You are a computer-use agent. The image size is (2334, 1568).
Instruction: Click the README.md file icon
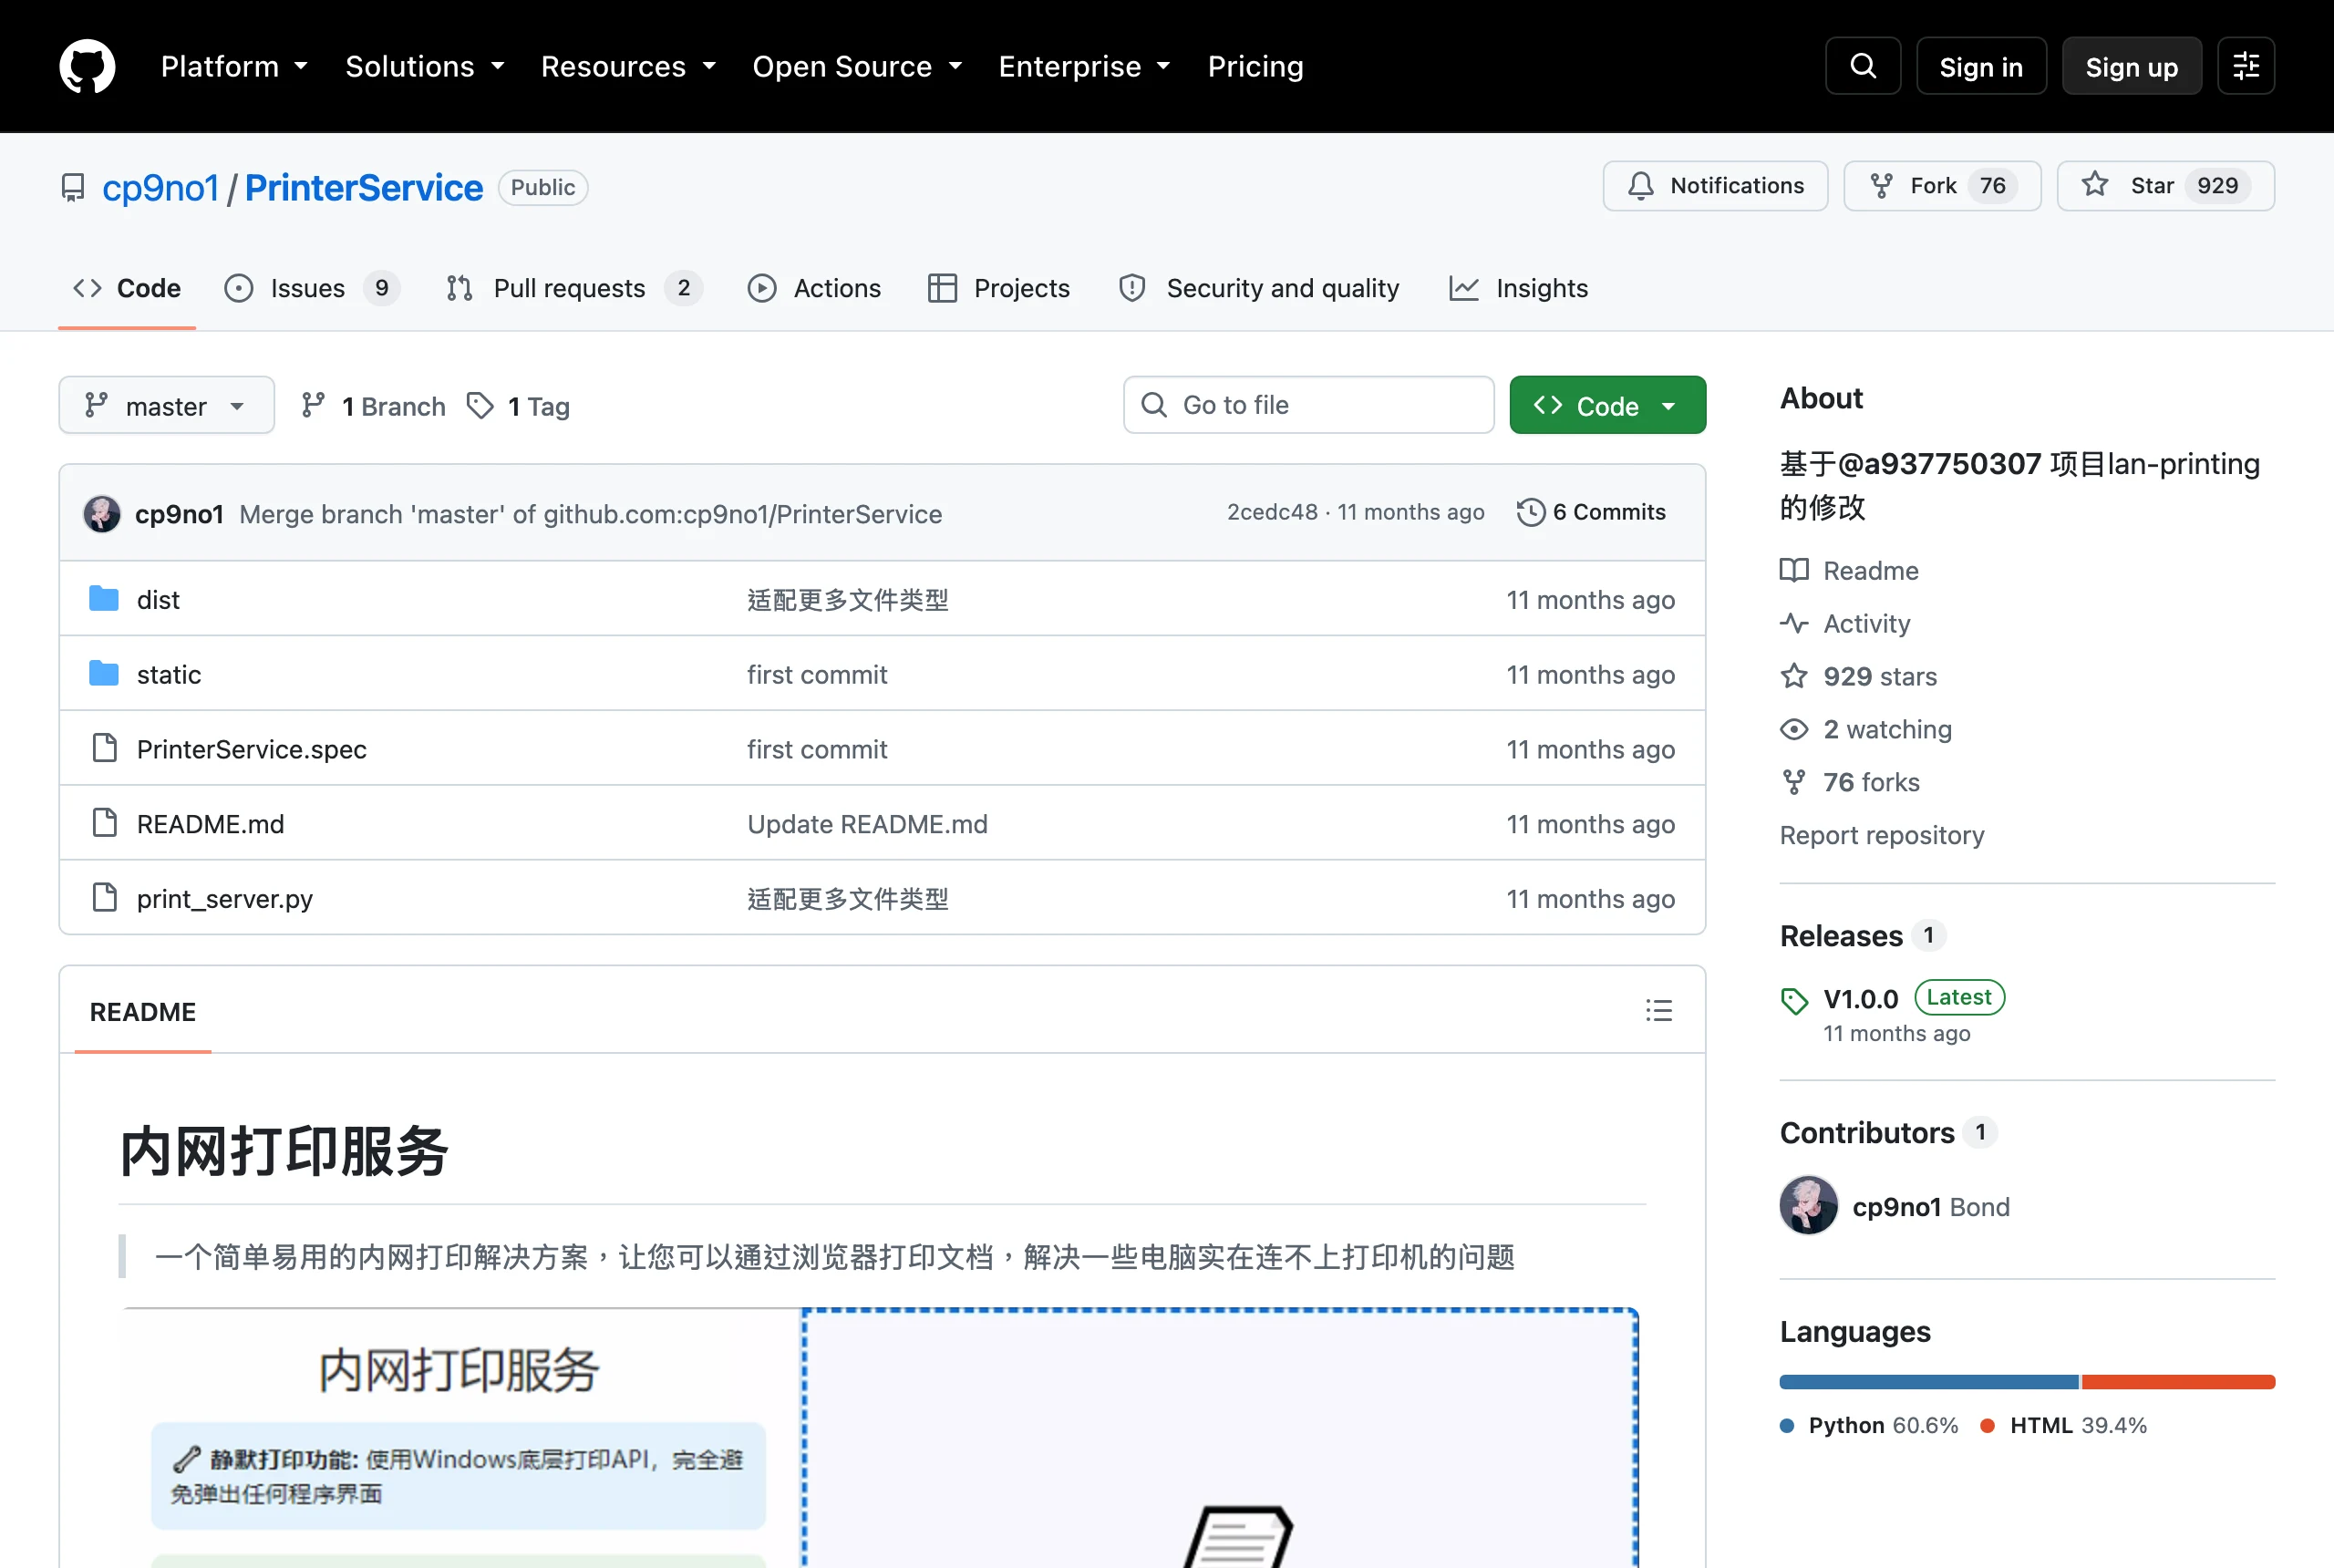tap(104, 823)
